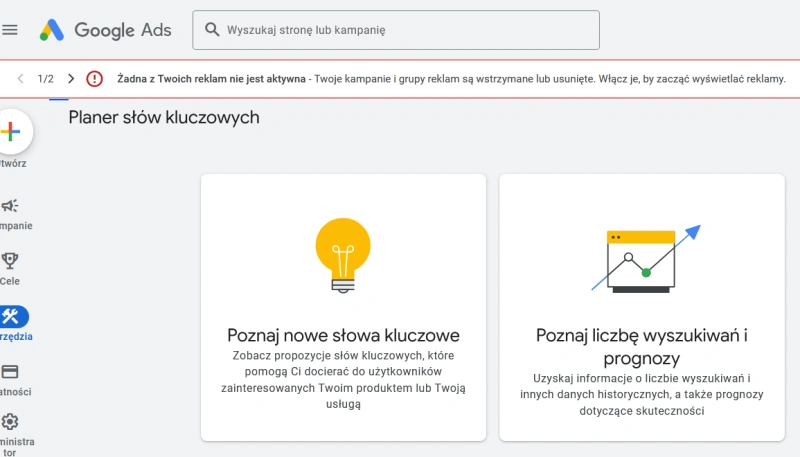Click 'Żadna z Twoich reklam nie jest aktywna' alert text
800x457 pixels.
coord(211,79)
